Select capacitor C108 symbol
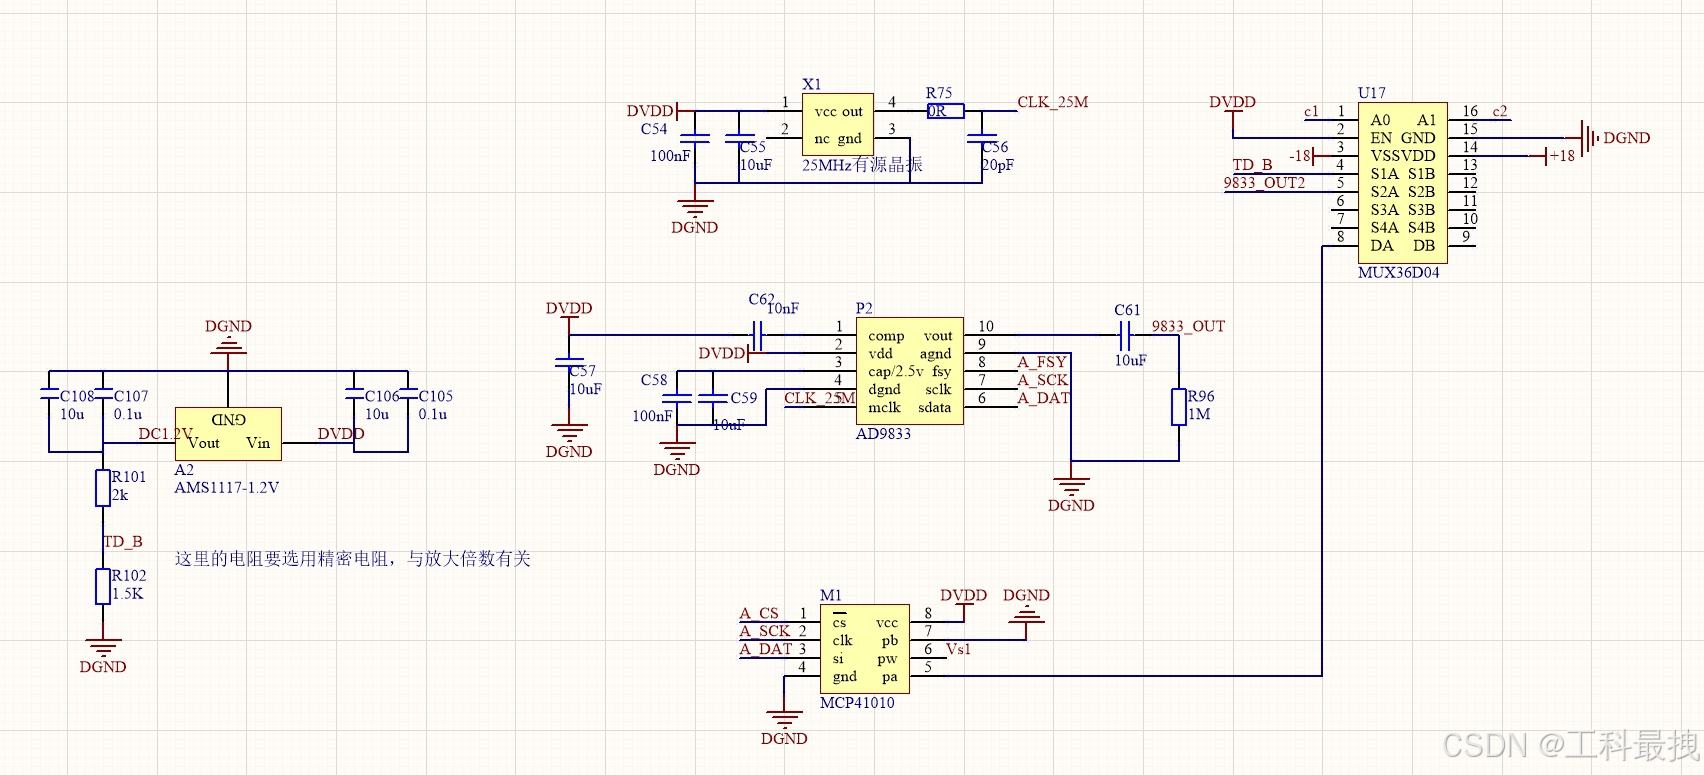The image size is (1704, 775). pos(48,393)
